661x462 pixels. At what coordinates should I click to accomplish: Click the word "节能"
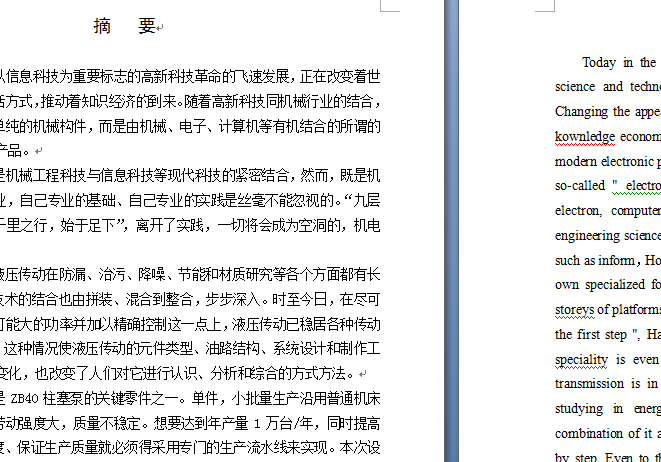(191, 274)
